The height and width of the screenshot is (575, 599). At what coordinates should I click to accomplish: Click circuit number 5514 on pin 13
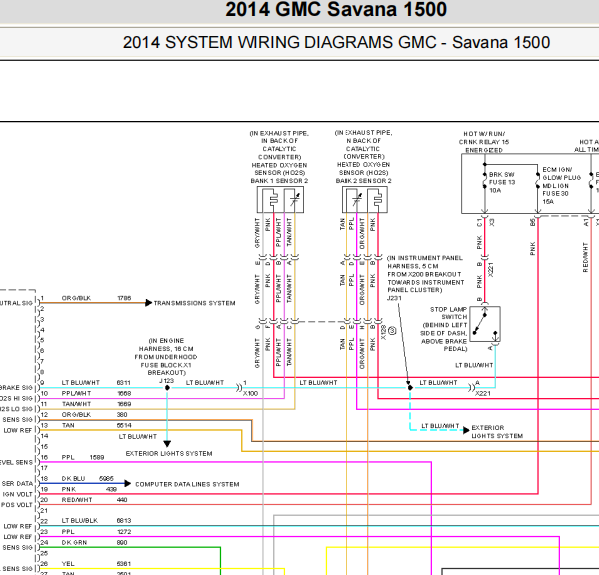(x=124, y=425)
